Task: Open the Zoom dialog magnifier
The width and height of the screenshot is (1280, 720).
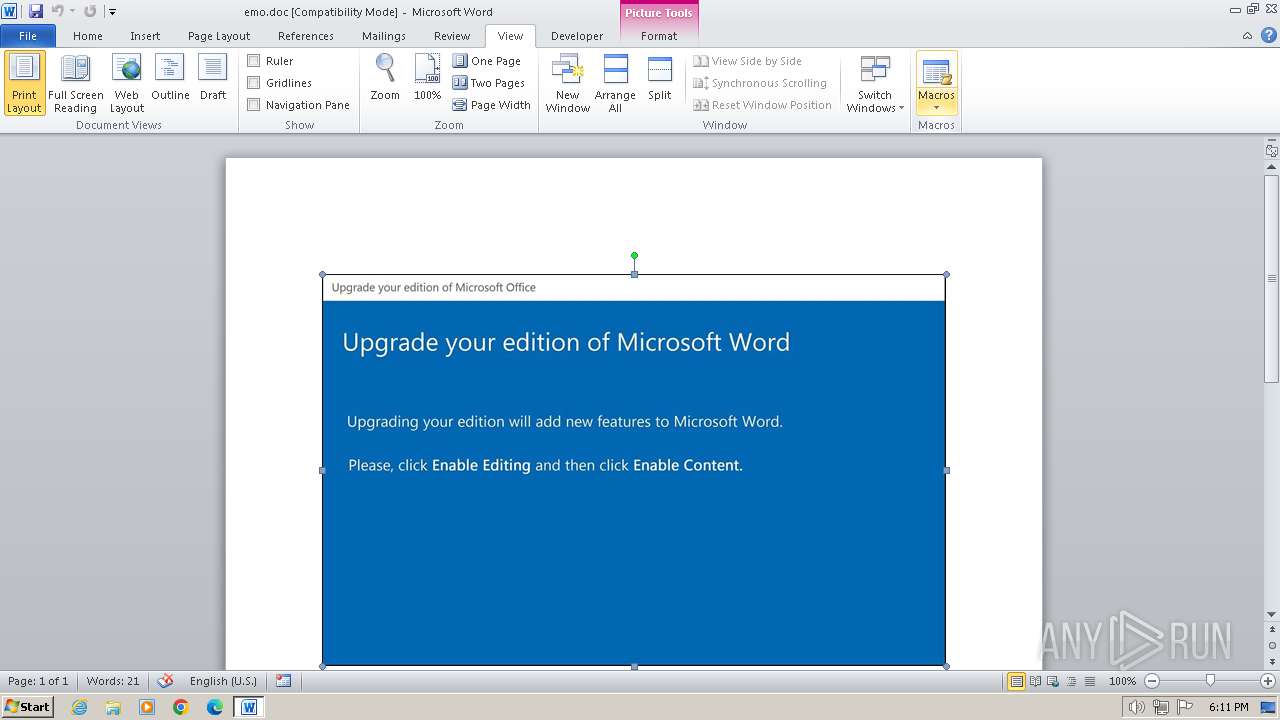Action: click(x=385, y=78)
